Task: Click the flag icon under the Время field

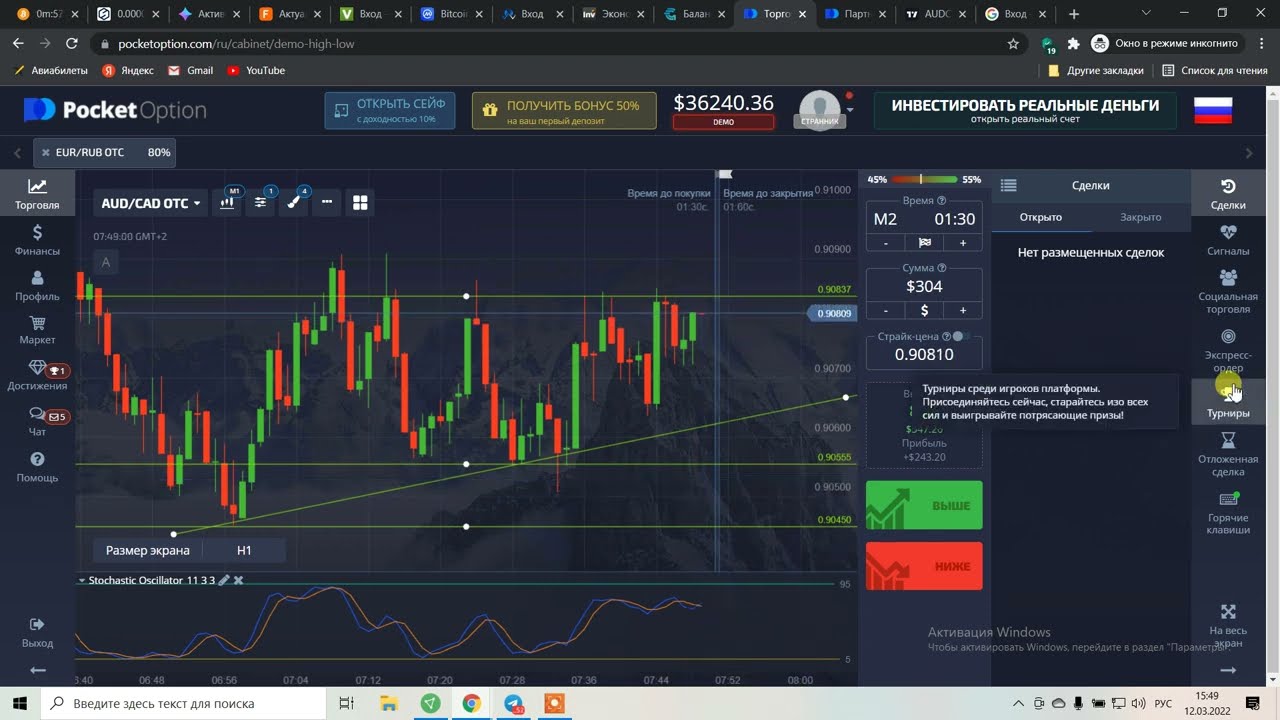Action: (924, 243)
